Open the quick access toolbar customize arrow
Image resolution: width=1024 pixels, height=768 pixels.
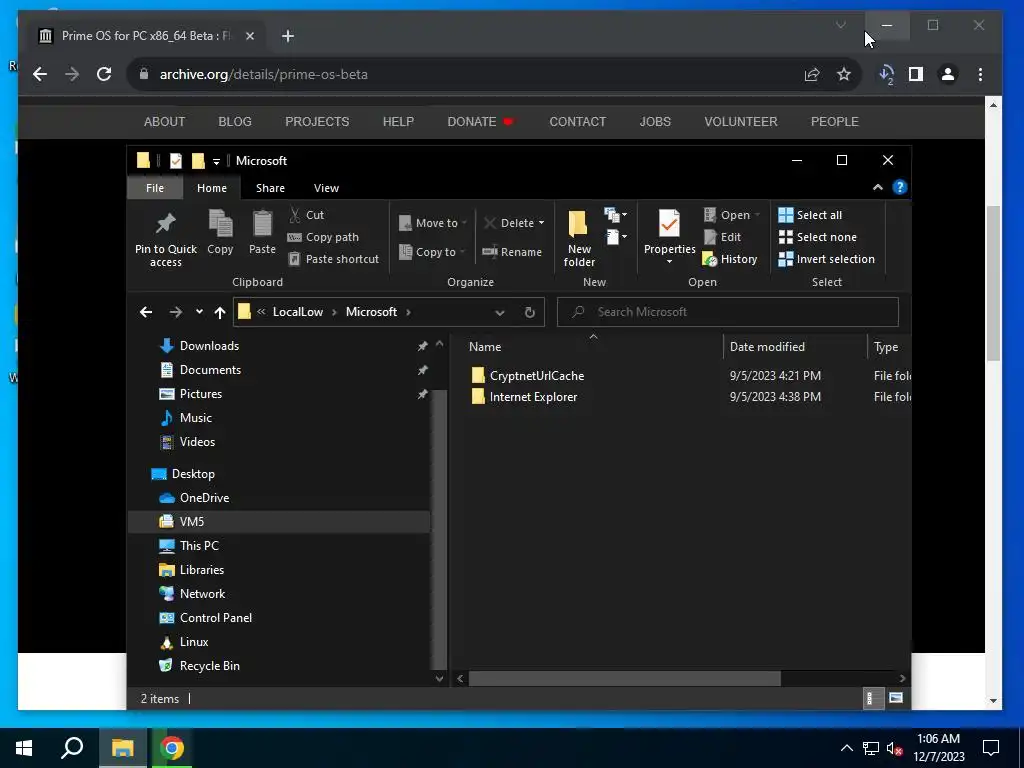(216, 161)
